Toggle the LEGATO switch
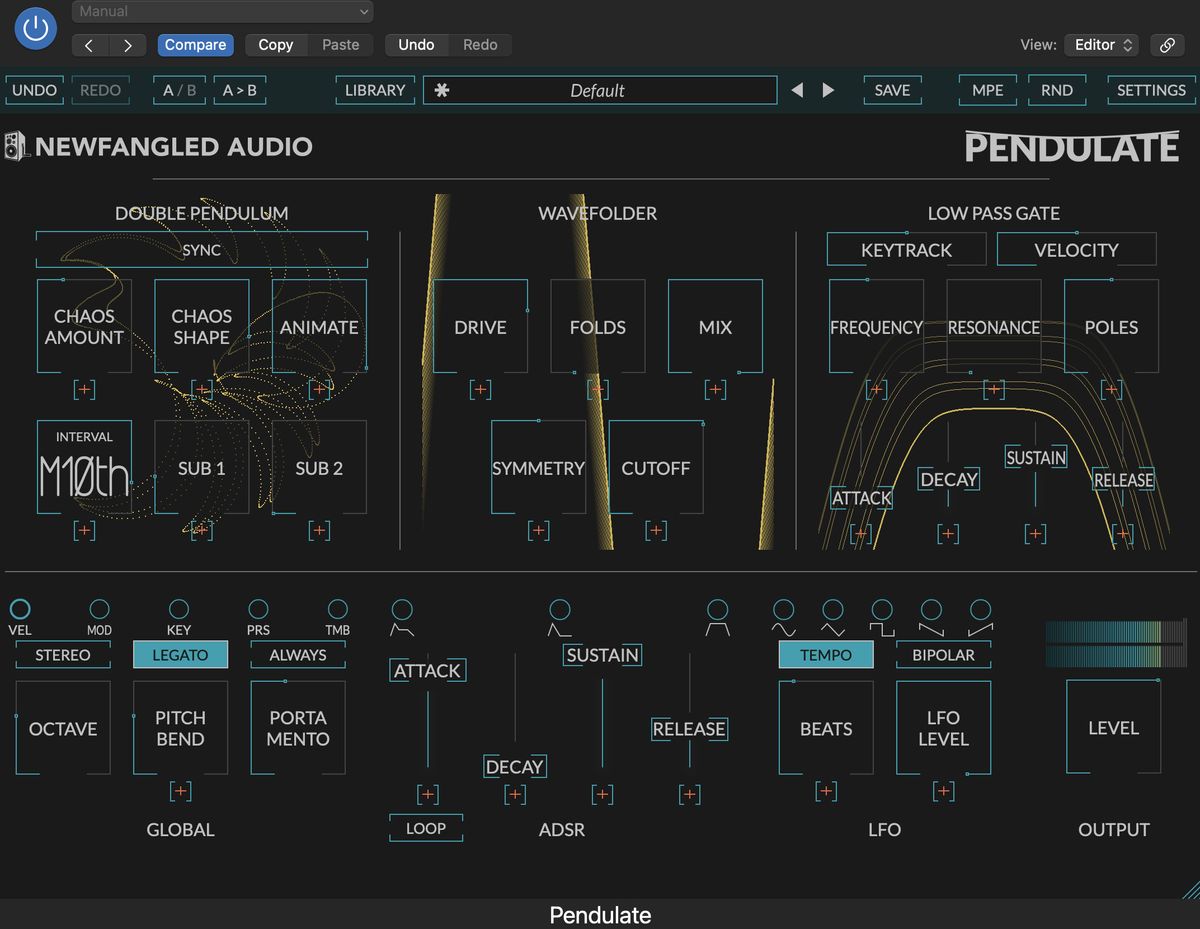This screenshot has height=929, width=1200. click(x=180, y=655)
